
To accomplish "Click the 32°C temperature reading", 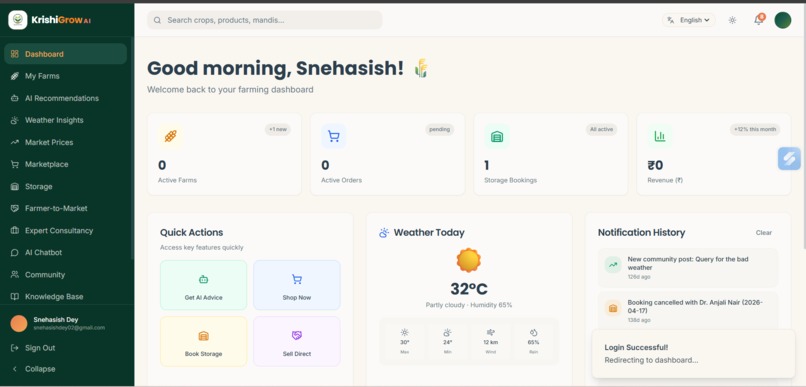I will click(469, 289).
